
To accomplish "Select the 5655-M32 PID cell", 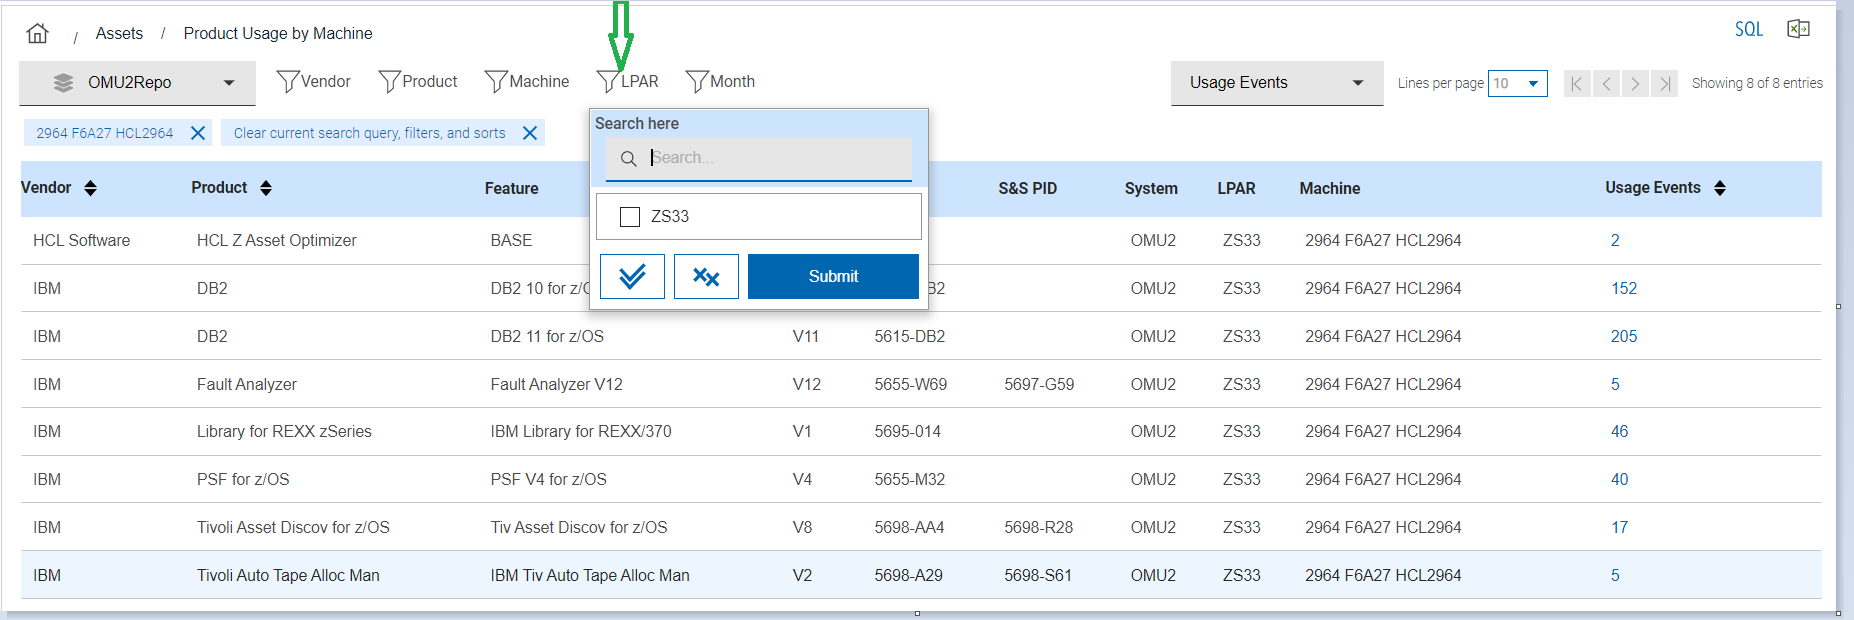I will click(909, 479).
